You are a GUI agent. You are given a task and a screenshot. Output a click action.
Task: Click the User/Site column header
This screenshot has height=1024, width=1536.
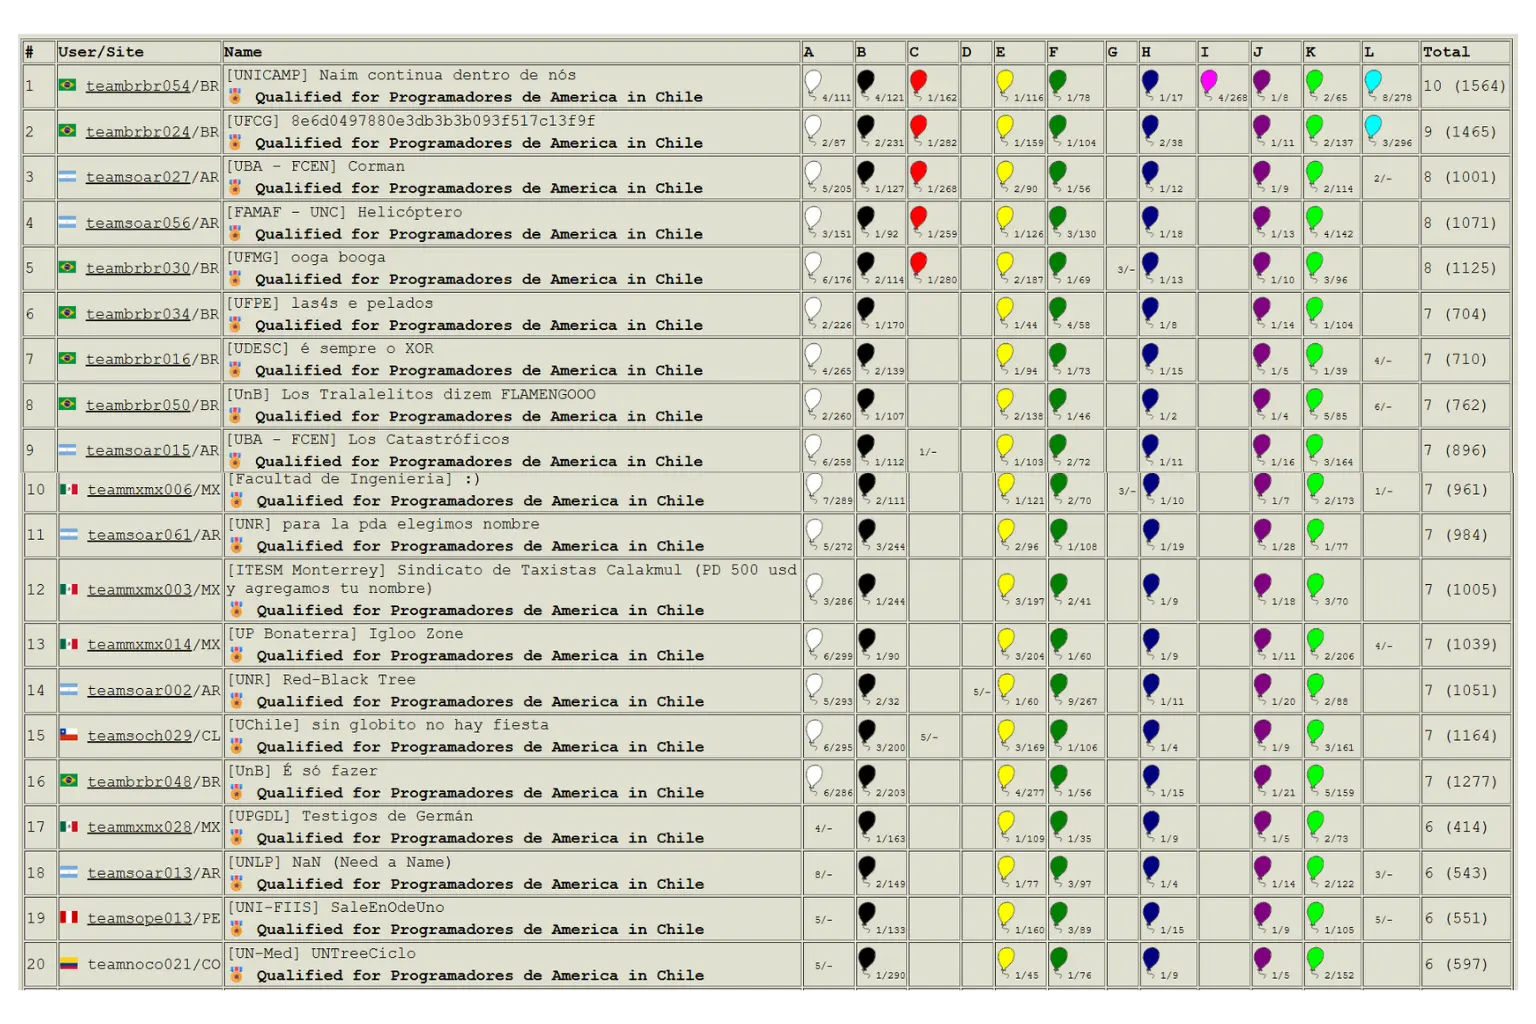(x=101, y=52)
